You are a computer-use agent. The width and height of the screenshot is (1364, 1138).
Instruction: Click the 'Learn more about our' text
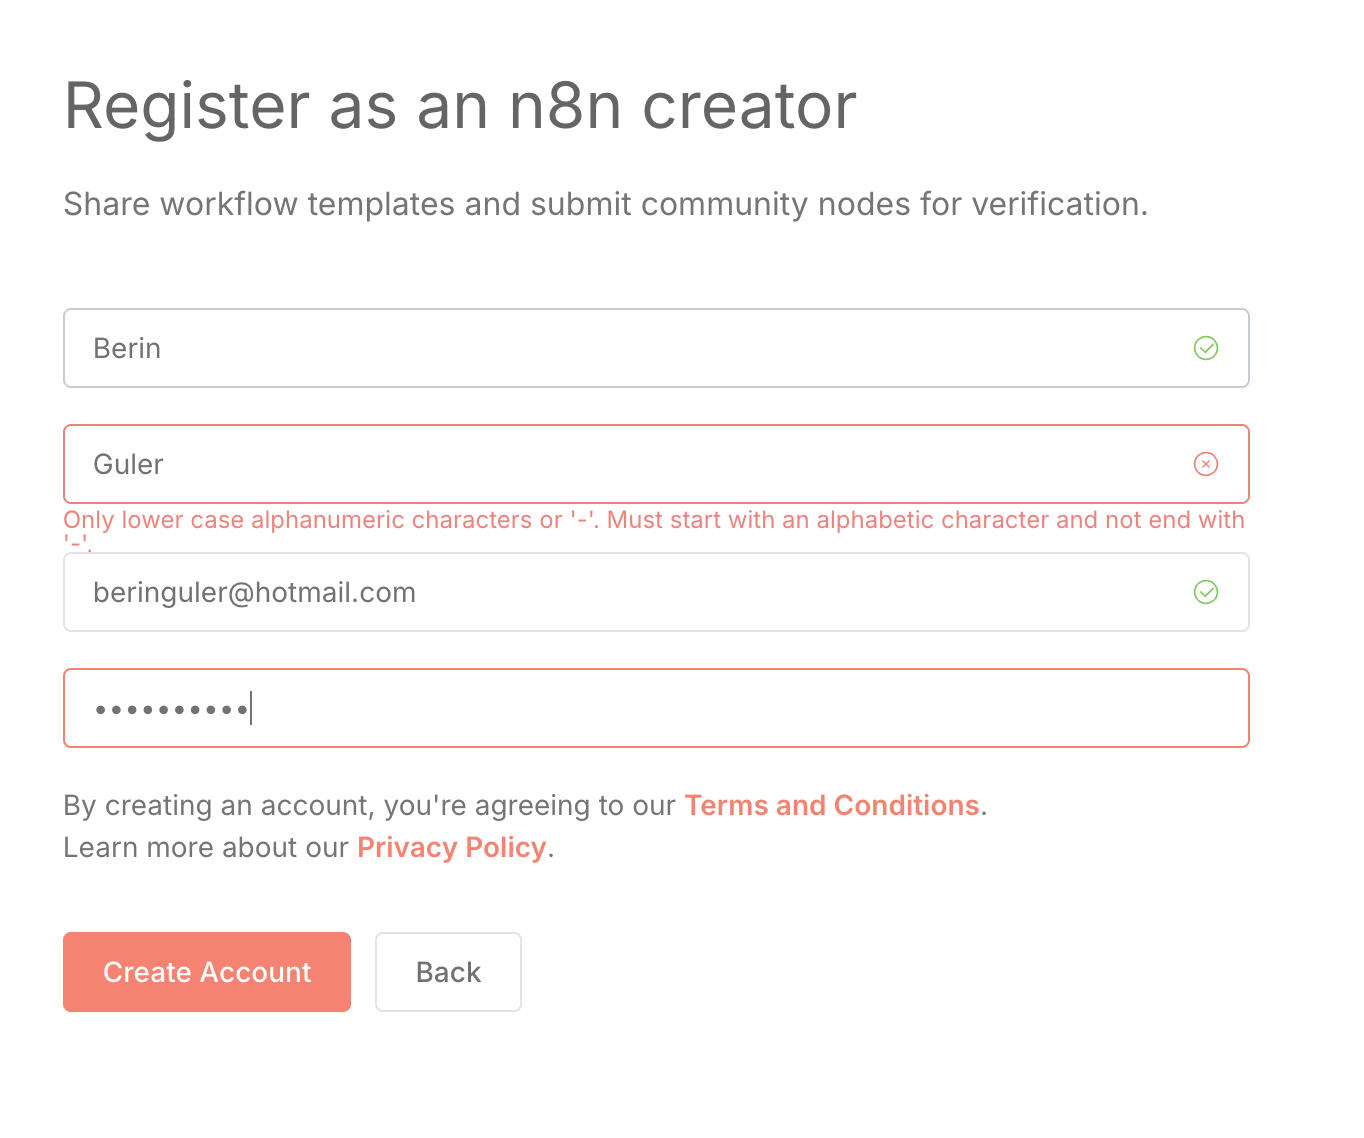tap(206, 847)
